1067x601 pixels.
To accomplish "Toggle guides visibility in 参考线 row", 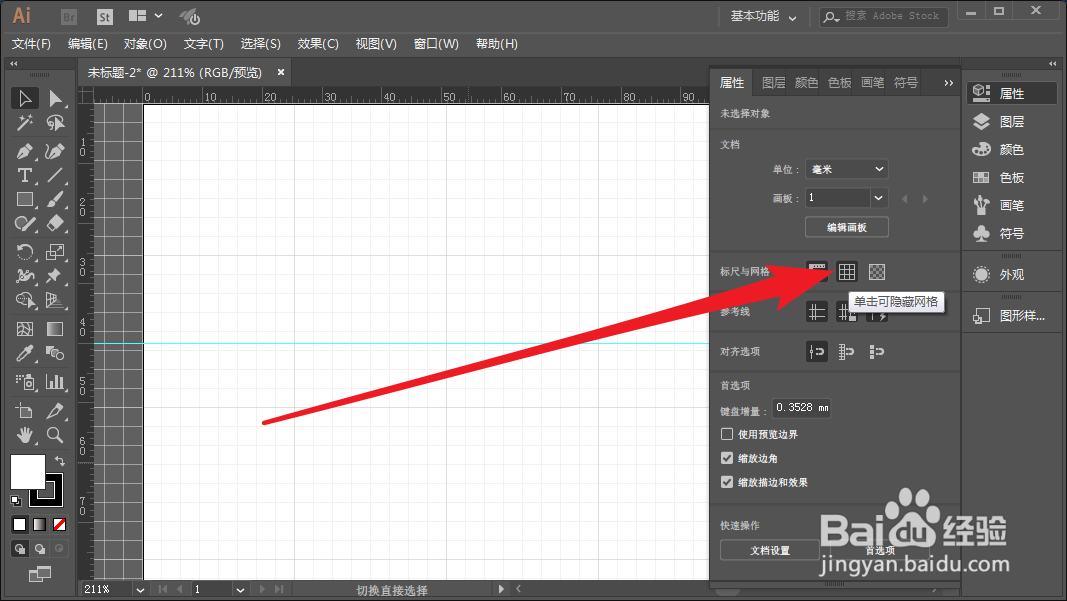I will coord(817,312).
